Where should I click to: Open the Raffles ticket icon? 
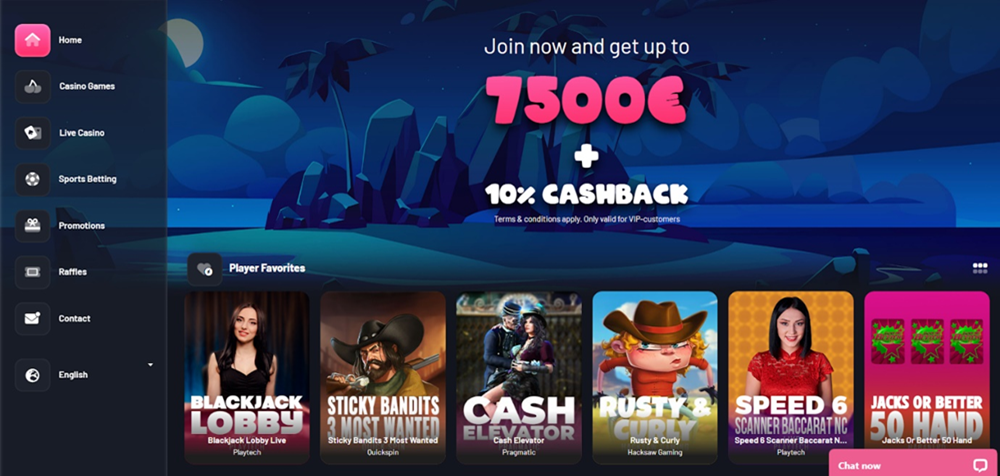33,272
